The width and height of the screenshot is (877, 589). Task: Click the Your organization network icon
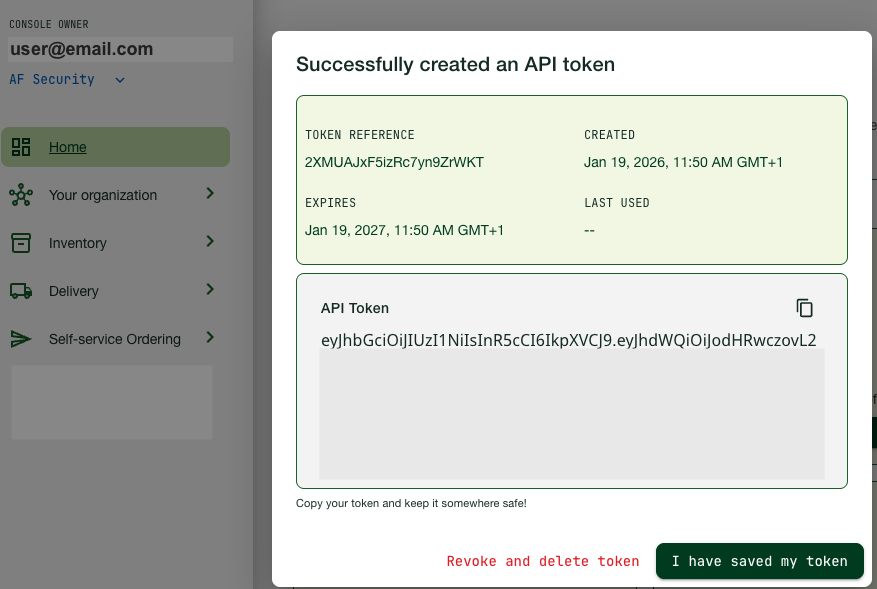pos(21,195)
